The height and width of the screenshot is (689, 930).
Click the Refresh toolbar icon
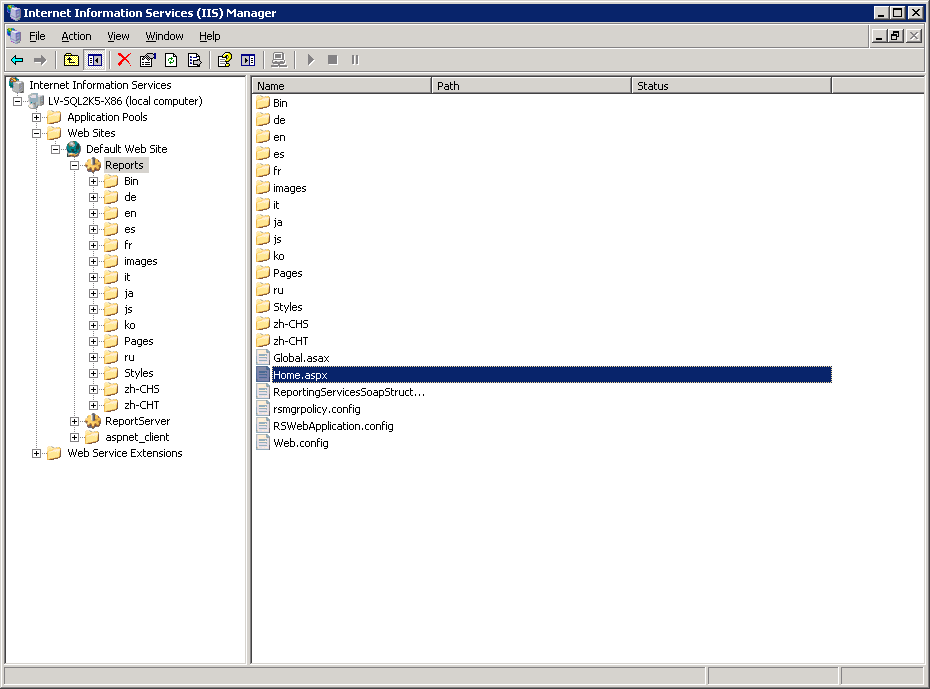tap(171, 60)
